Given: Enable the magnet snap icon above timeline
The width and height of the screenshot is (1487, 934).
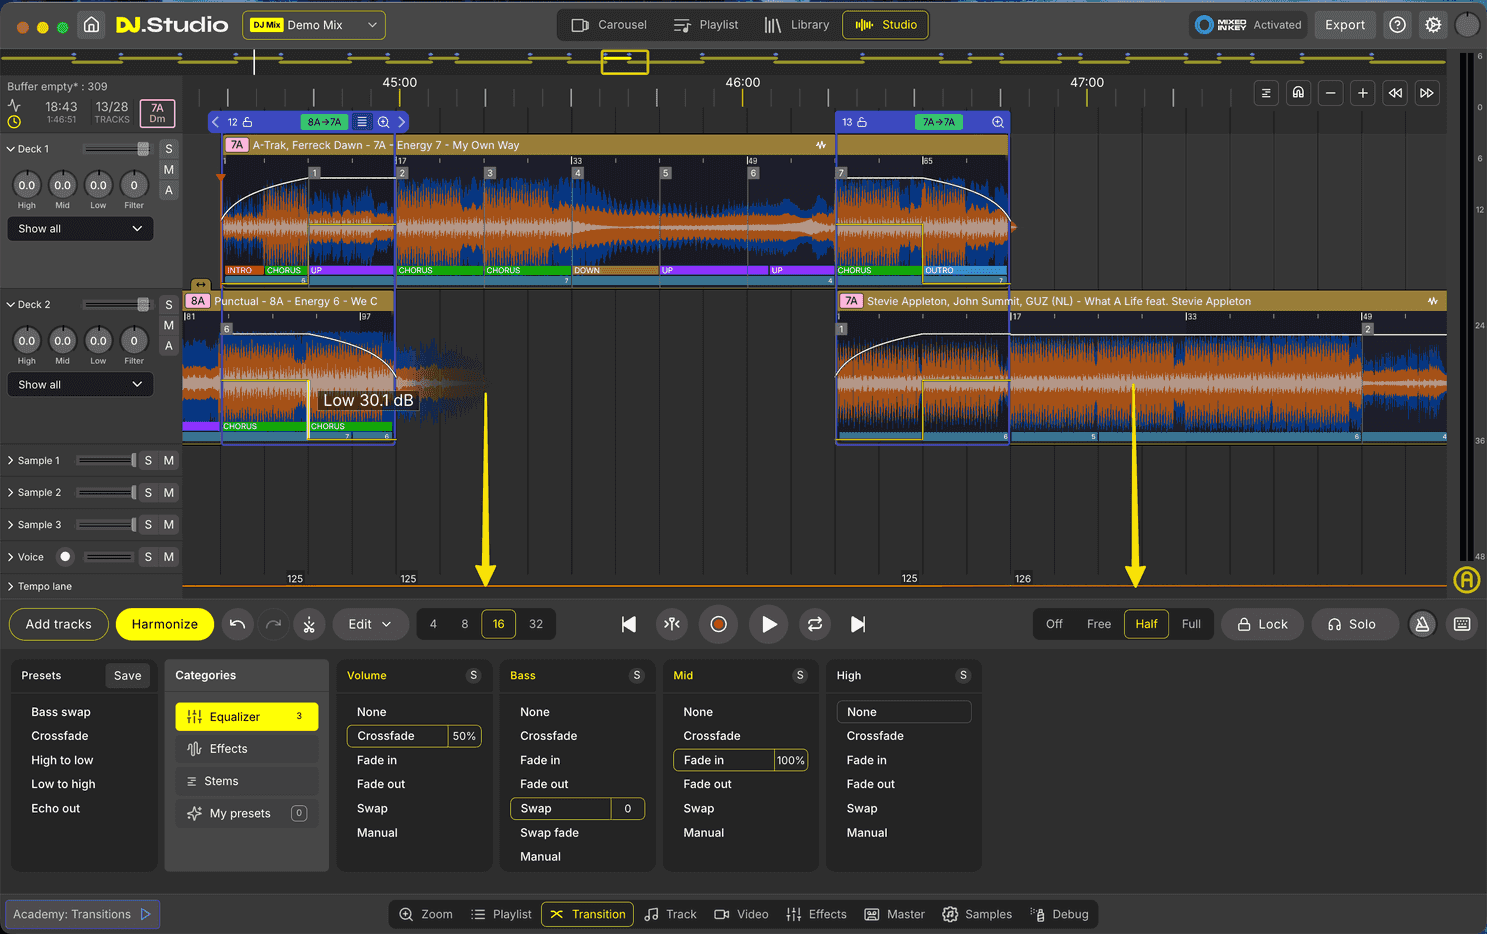Looking at the screenshot, I should click(x=1298, y=92).
